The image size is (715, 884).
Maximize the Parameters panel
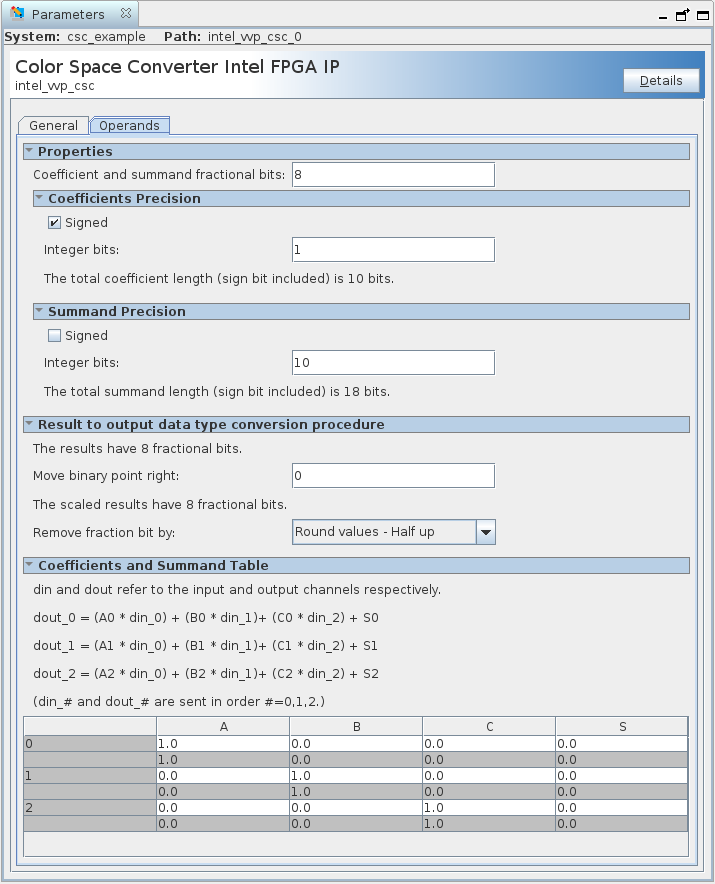click(x=703, y=15)
